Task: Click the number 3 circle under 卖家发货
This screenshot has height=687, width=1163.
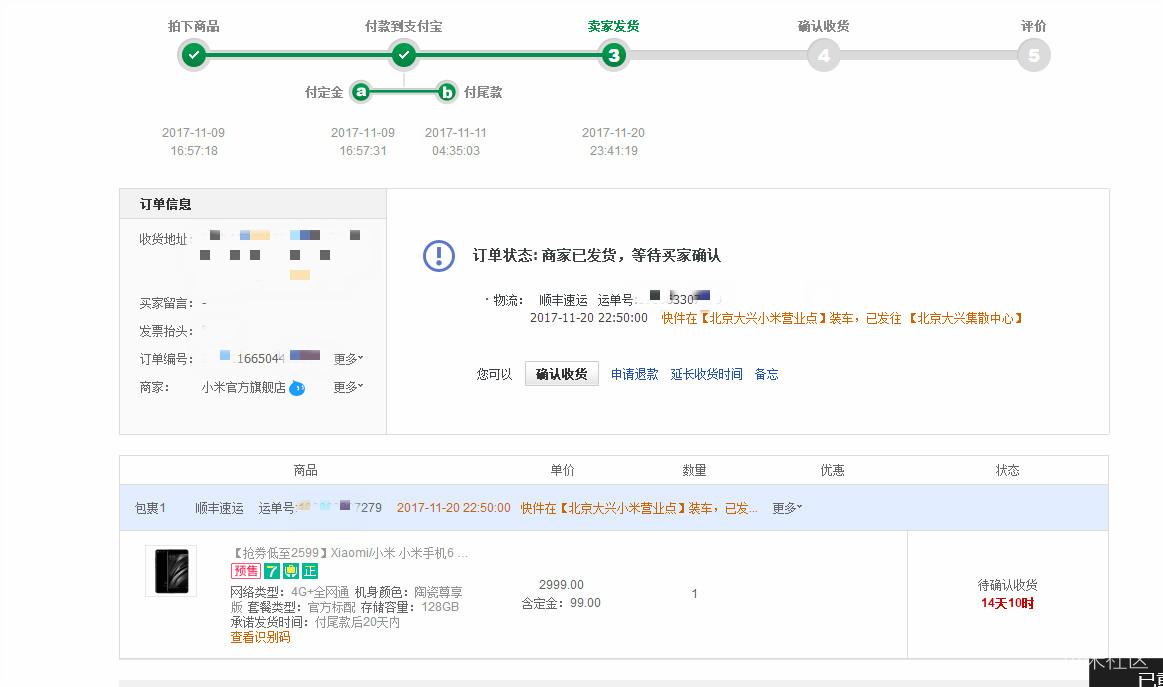Action: (x=614, y=55)
